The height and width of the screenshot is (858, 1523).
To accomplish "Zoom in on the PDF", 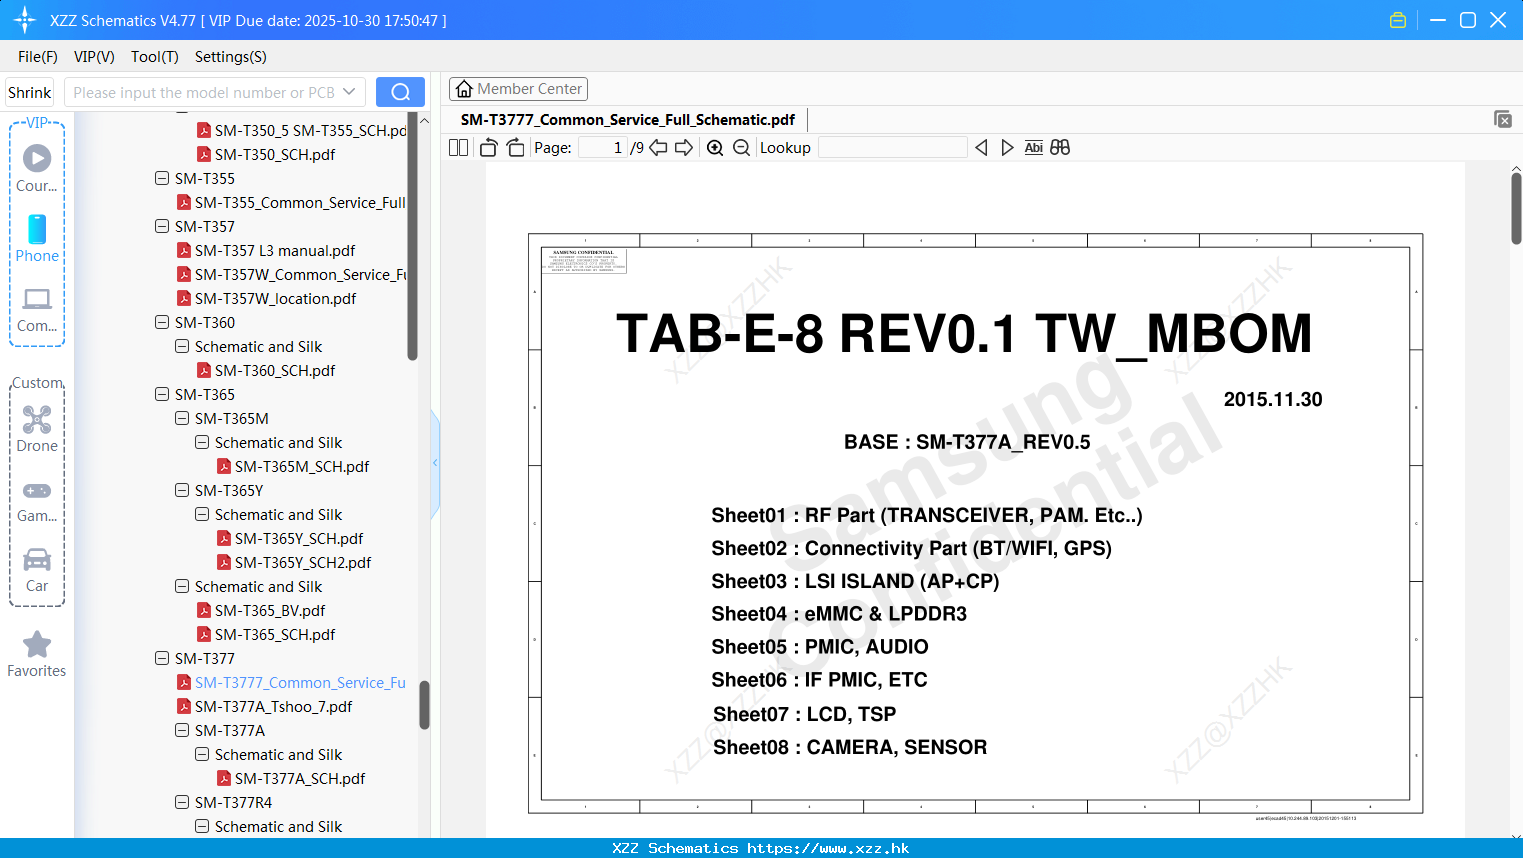I will pos(715,147).
